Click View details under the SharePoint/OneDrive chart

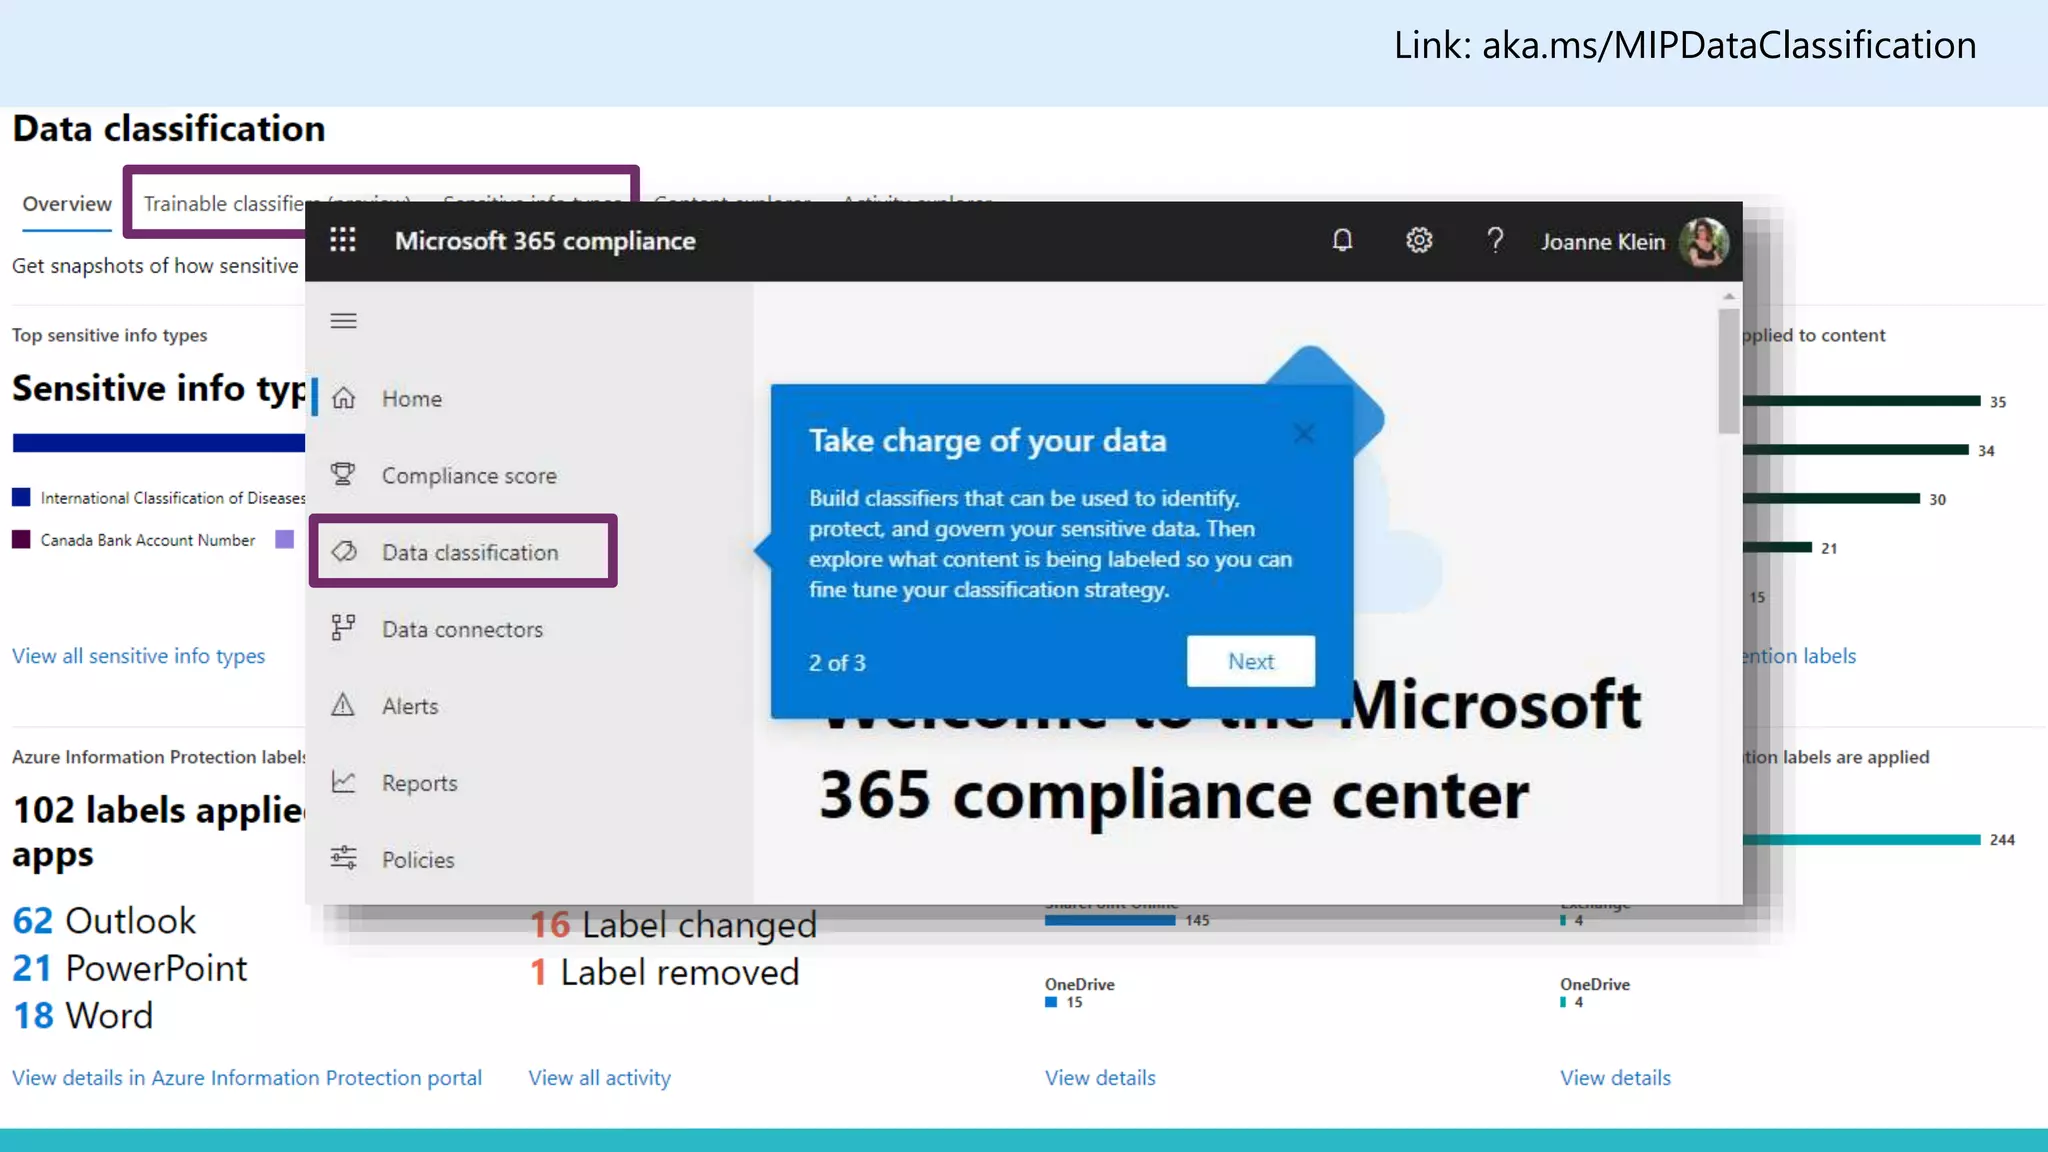tap(1100, 1078)
